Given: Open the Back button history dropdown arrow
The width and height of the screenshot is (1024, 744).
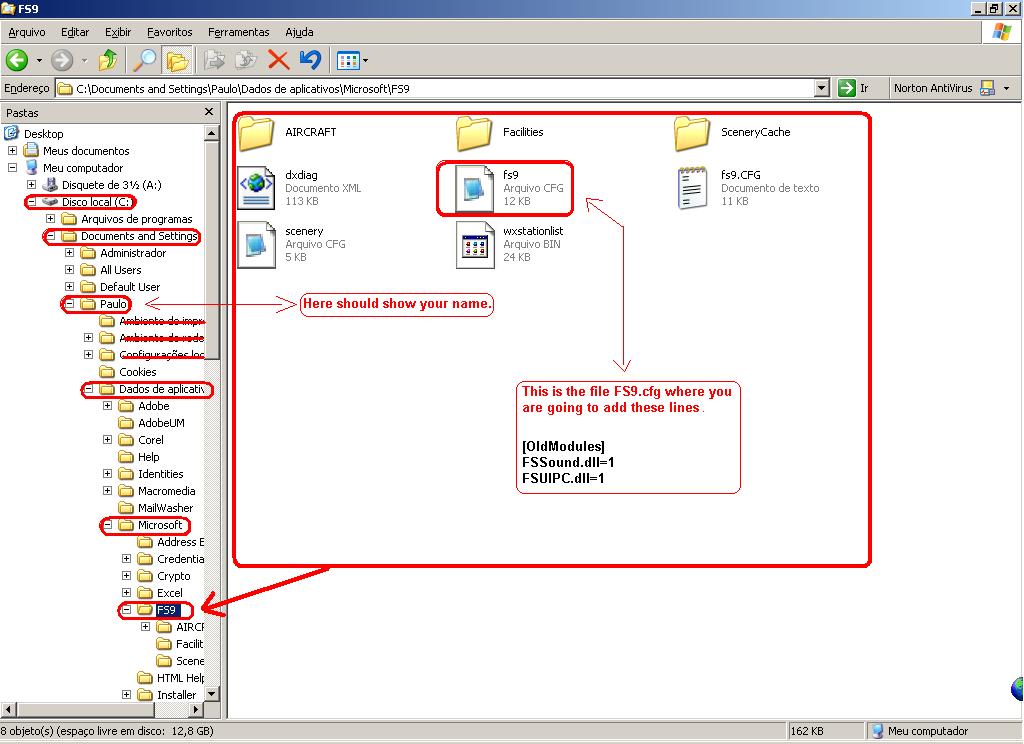Looking at the screenshot, I should coord(39,61).
